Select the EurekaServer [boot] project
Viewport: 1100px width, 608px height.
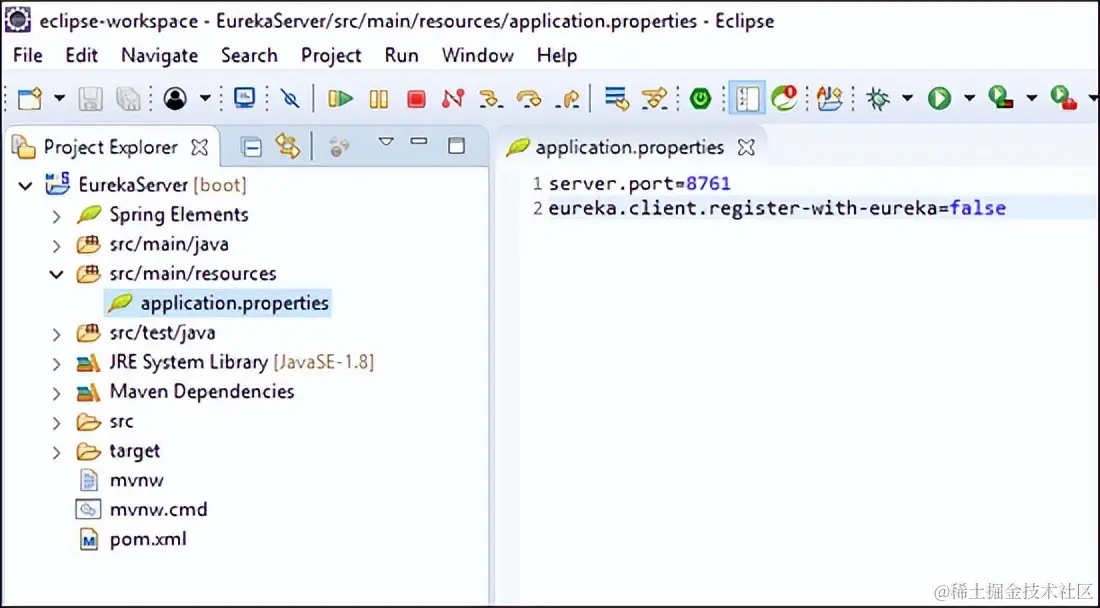click(162, 185)
